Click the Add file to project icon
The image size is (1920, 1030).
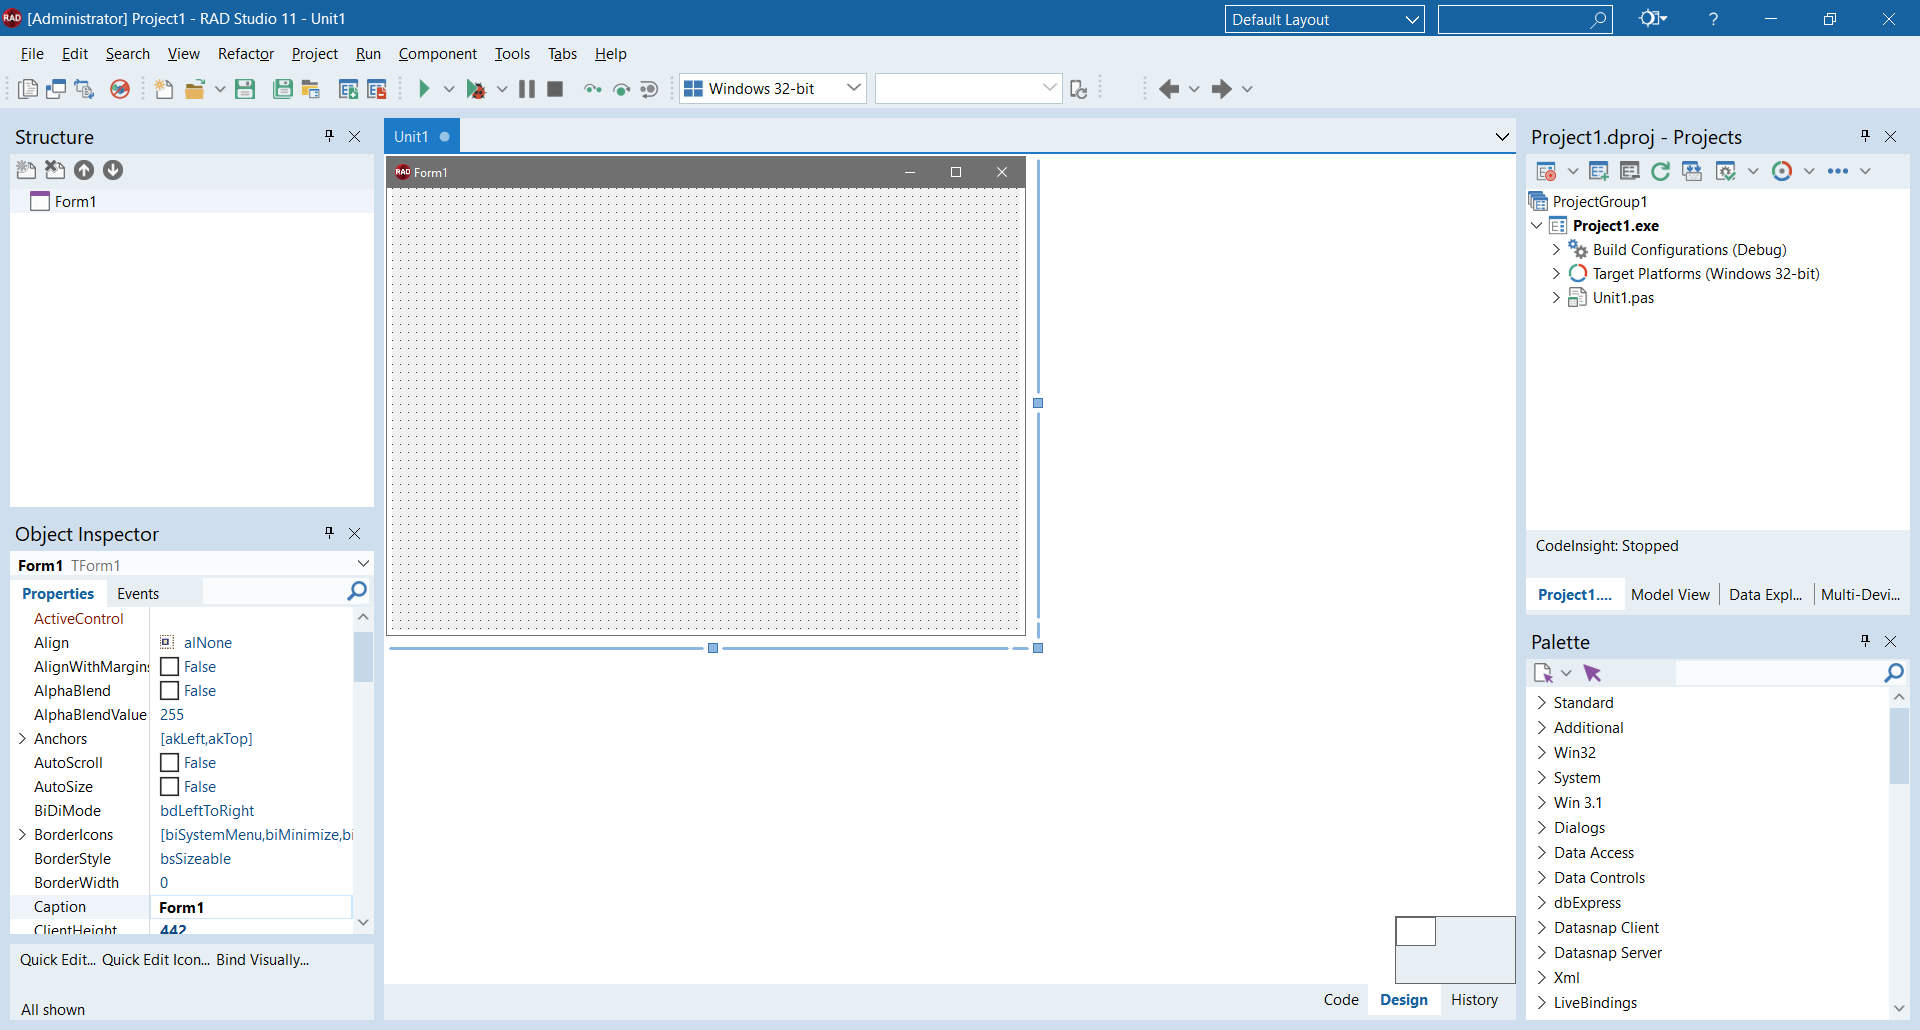tap(349, 89)
